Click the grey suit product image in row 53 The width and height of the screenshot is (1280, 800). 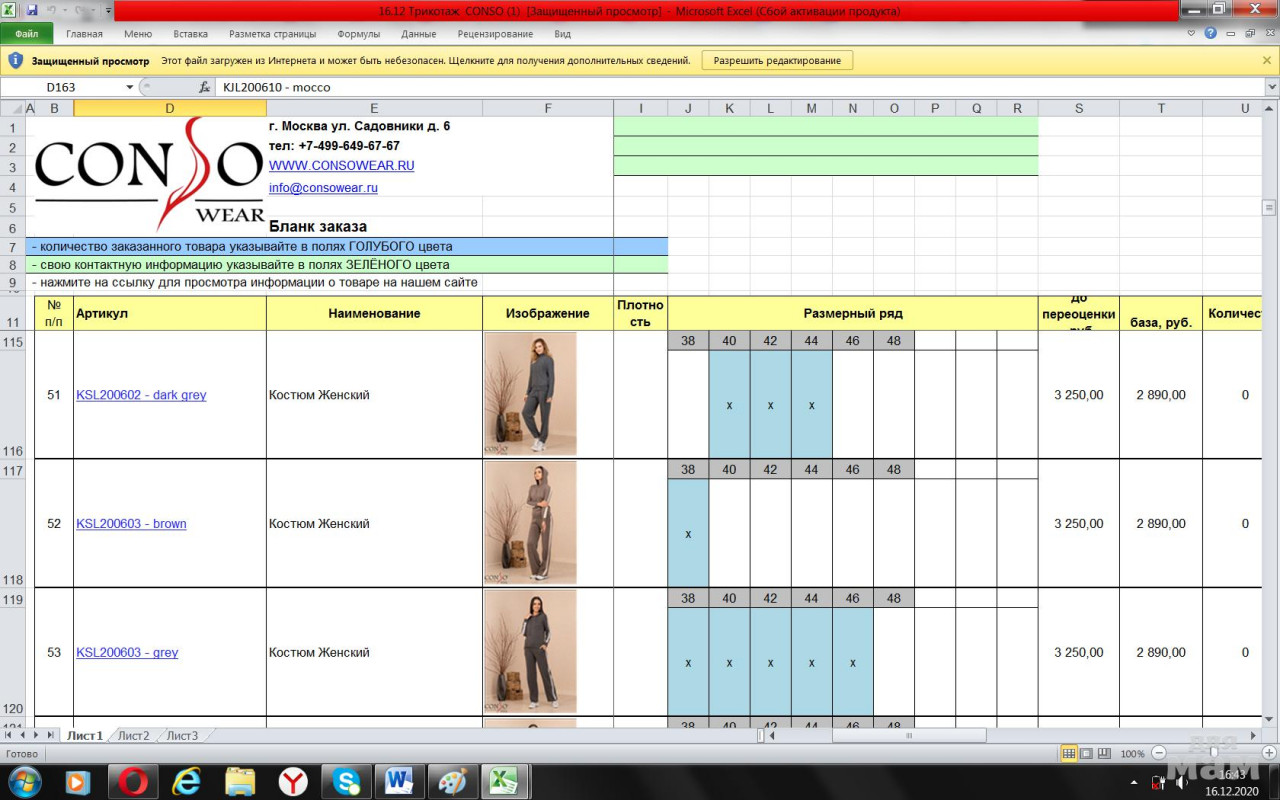(529, 651)
